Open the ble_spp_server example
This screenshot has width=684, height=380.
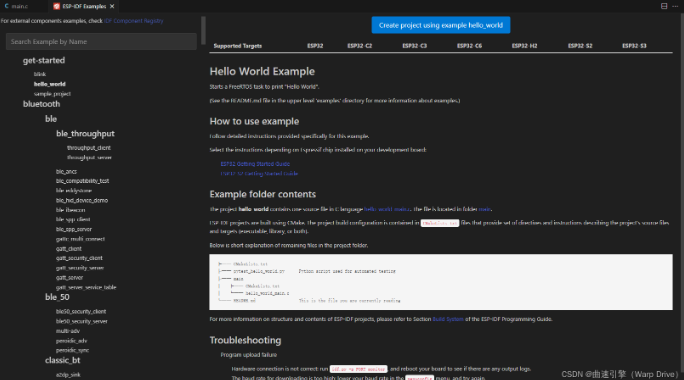pyautogui.click(x=74, y=229)
